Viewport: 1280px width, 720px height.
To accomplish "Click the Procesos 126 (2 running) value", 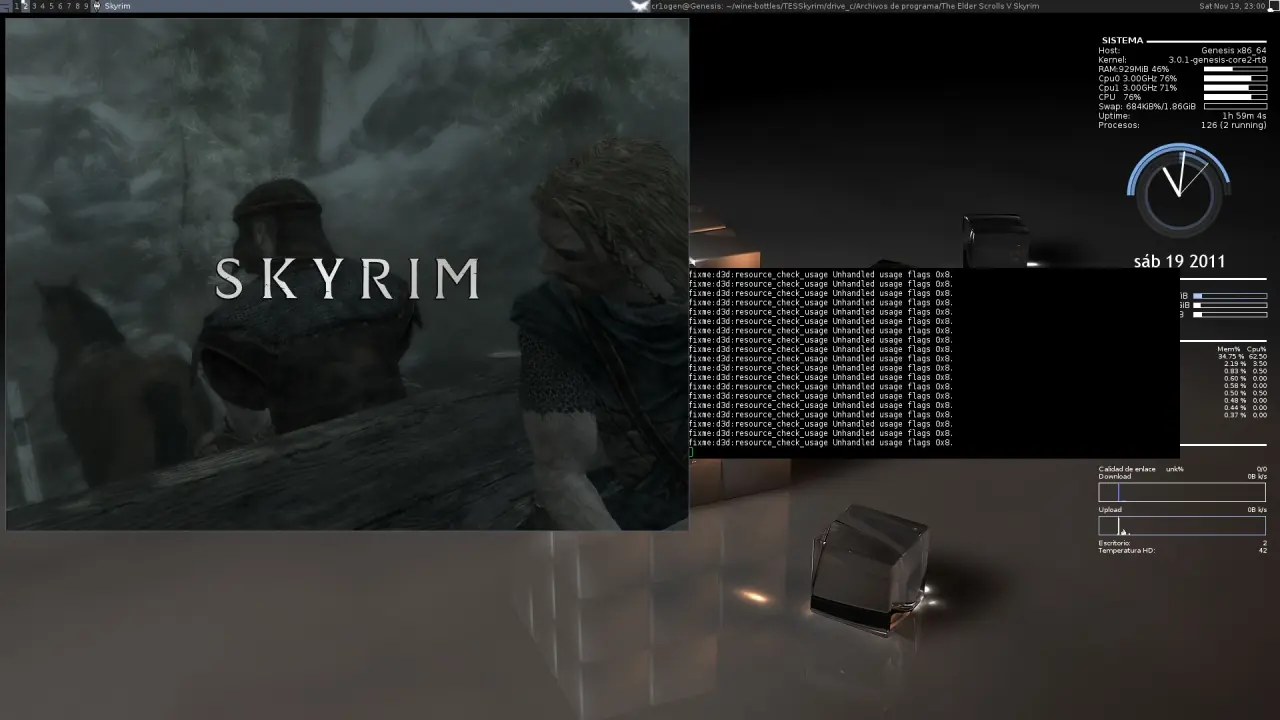I will pos(1234,125).
